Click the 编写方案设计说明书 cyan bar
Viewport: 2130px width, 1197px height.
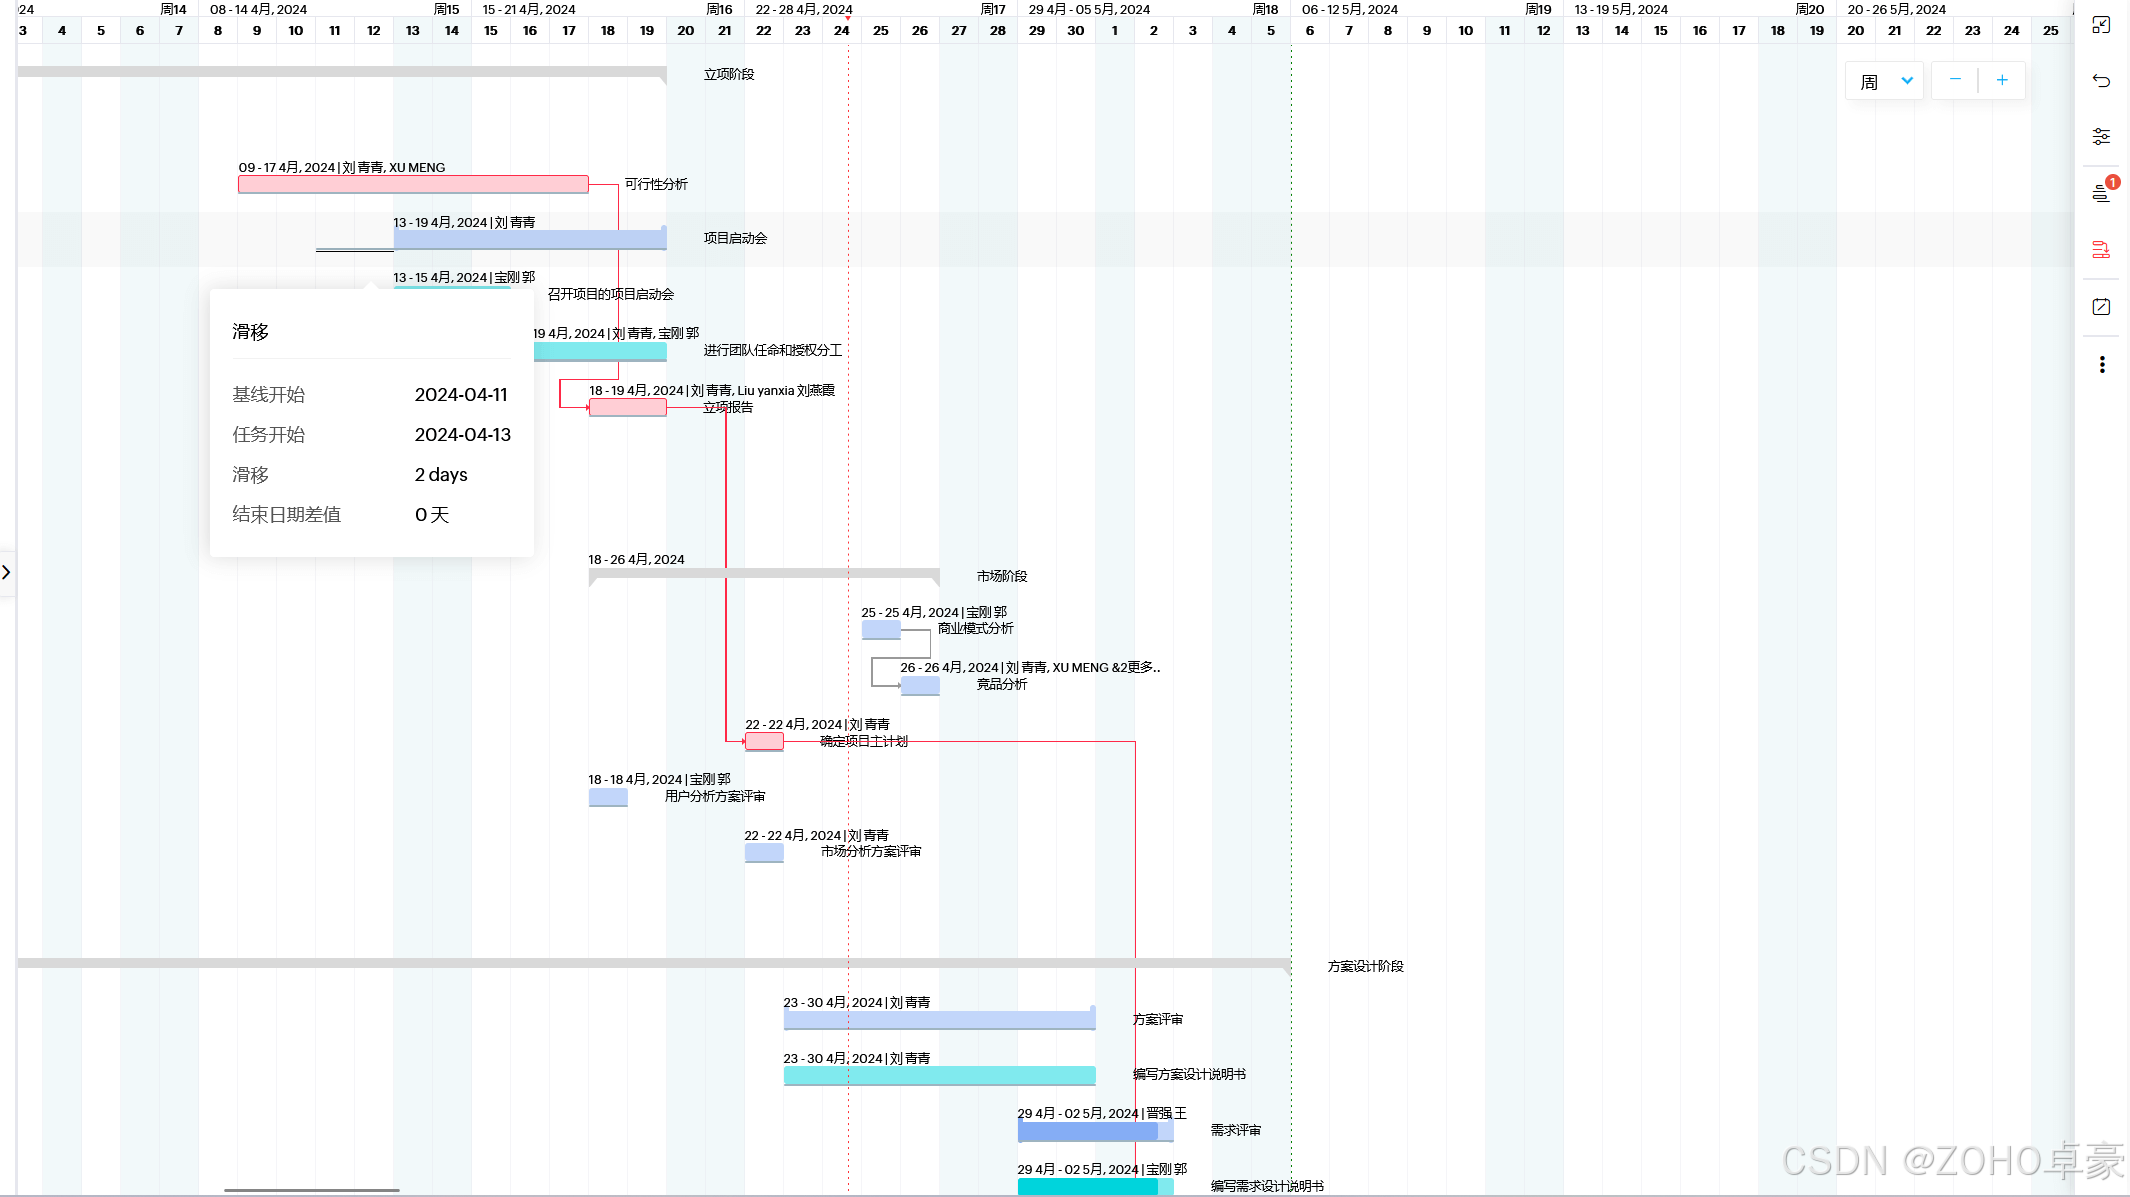point(939,1075)
